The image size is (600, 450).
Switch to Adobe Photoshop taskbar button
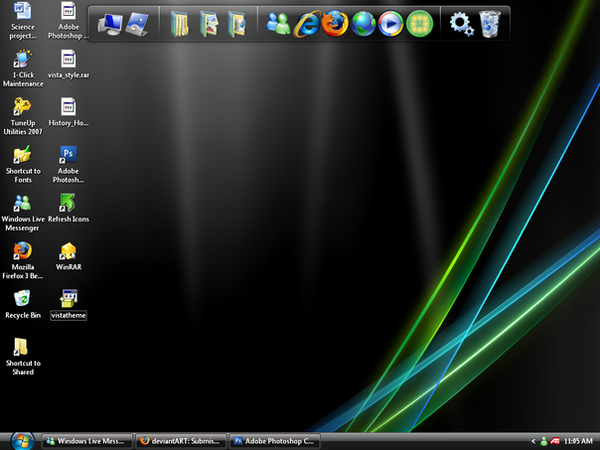275,441
